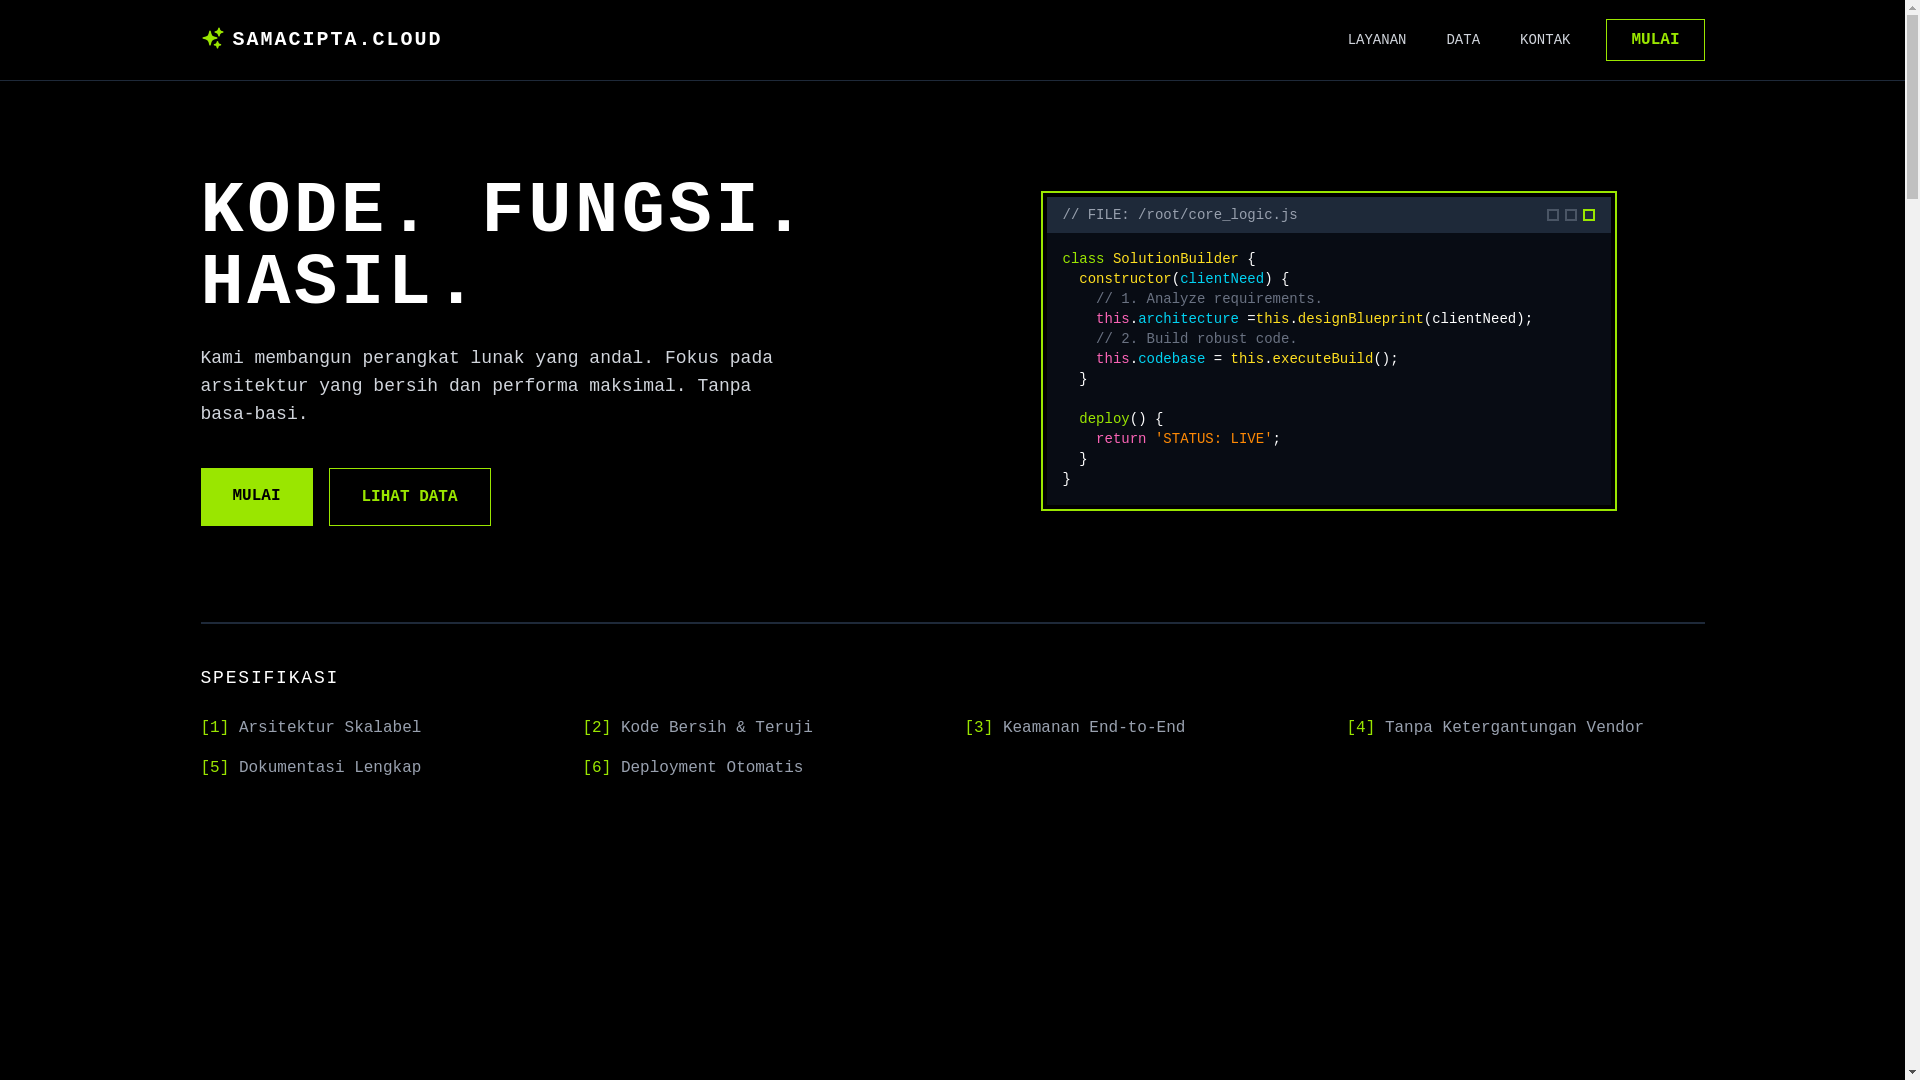Click the '// 1. Analyze requirements.' comment

click(1209, 299)
